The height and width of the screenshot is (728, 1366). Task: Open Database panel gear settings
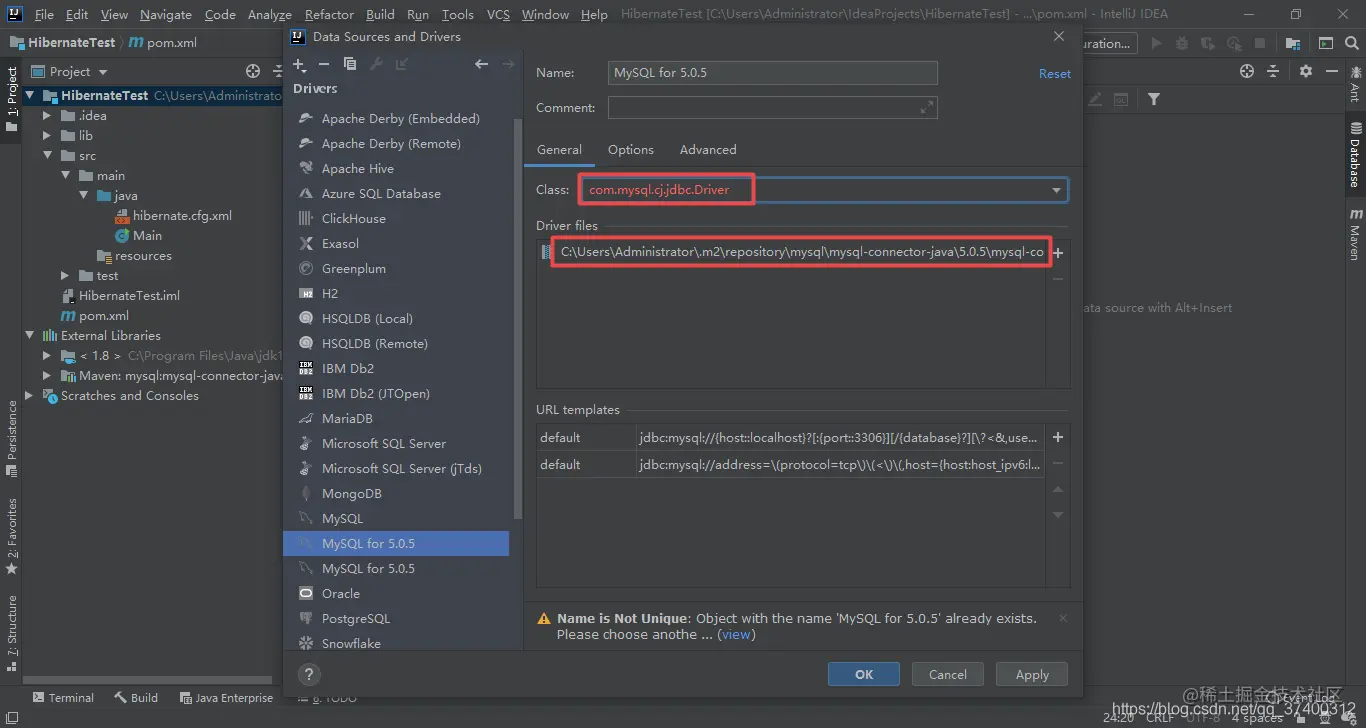[x=1306, y=71]
